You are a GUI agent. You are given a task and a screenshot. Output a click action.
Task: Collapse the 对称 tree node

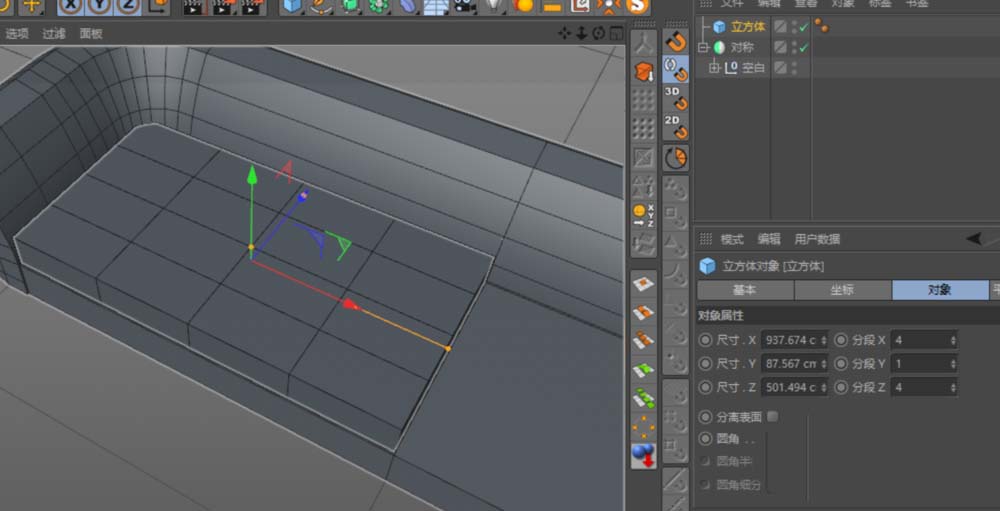[703, 47]
